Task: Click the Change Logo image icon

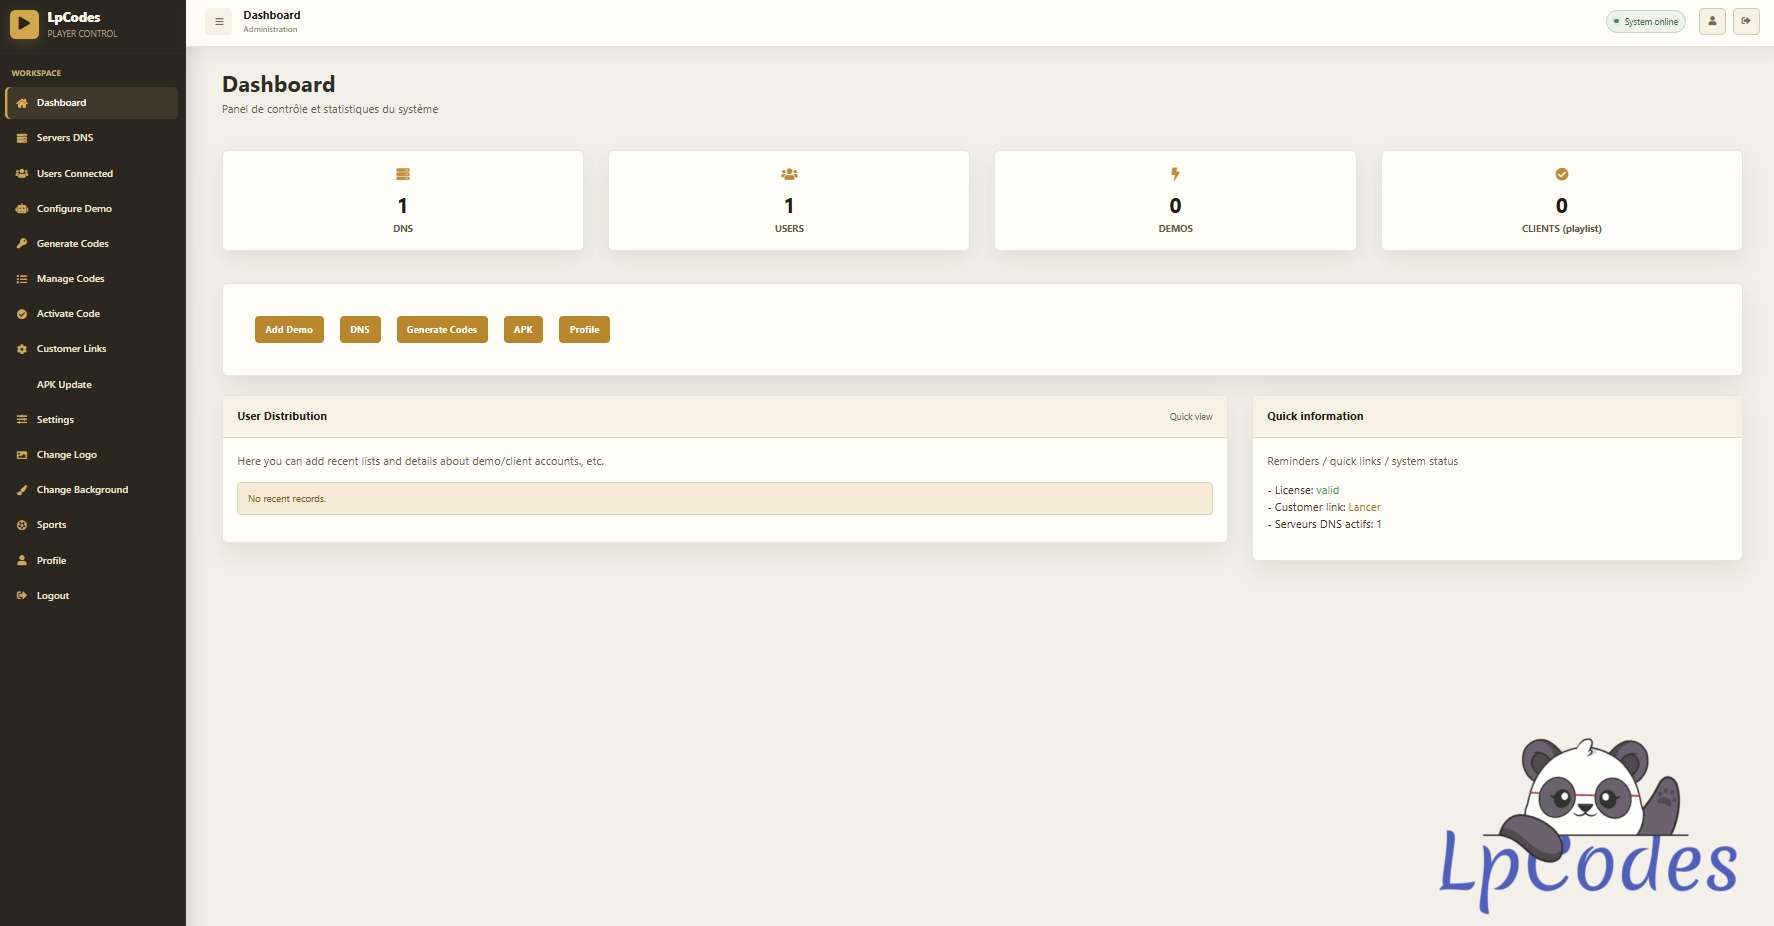Action: [22, 455]
